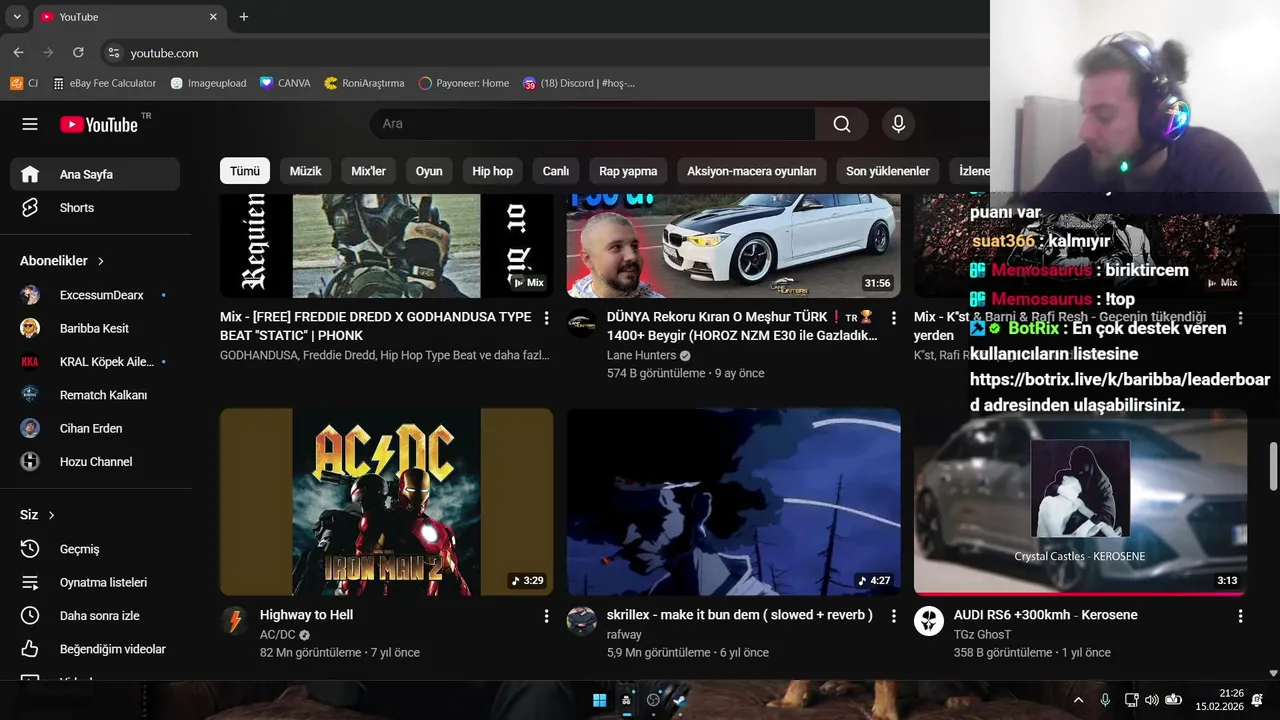Open Oynatma listeleri playlists icon

[30, 582]
